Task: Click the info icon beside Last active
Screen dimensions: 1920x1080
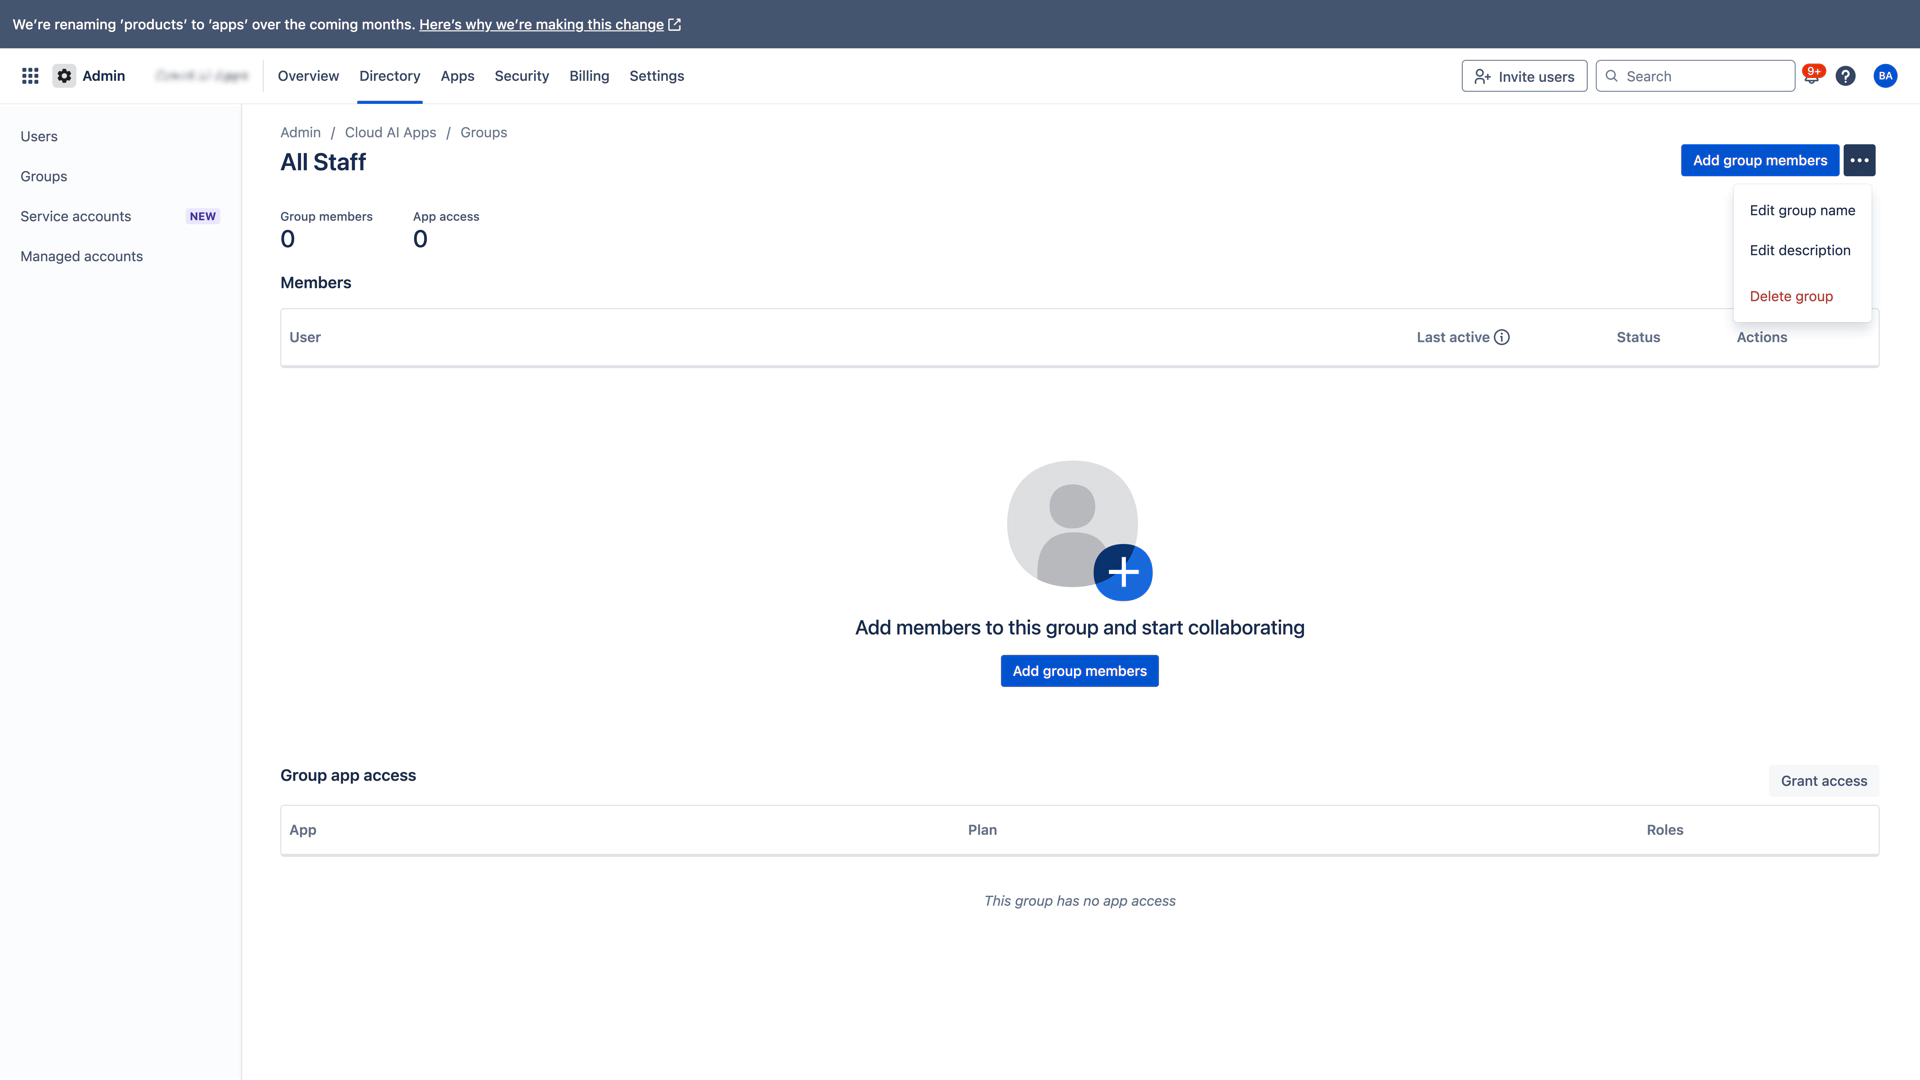Action: click(1501, 337)
